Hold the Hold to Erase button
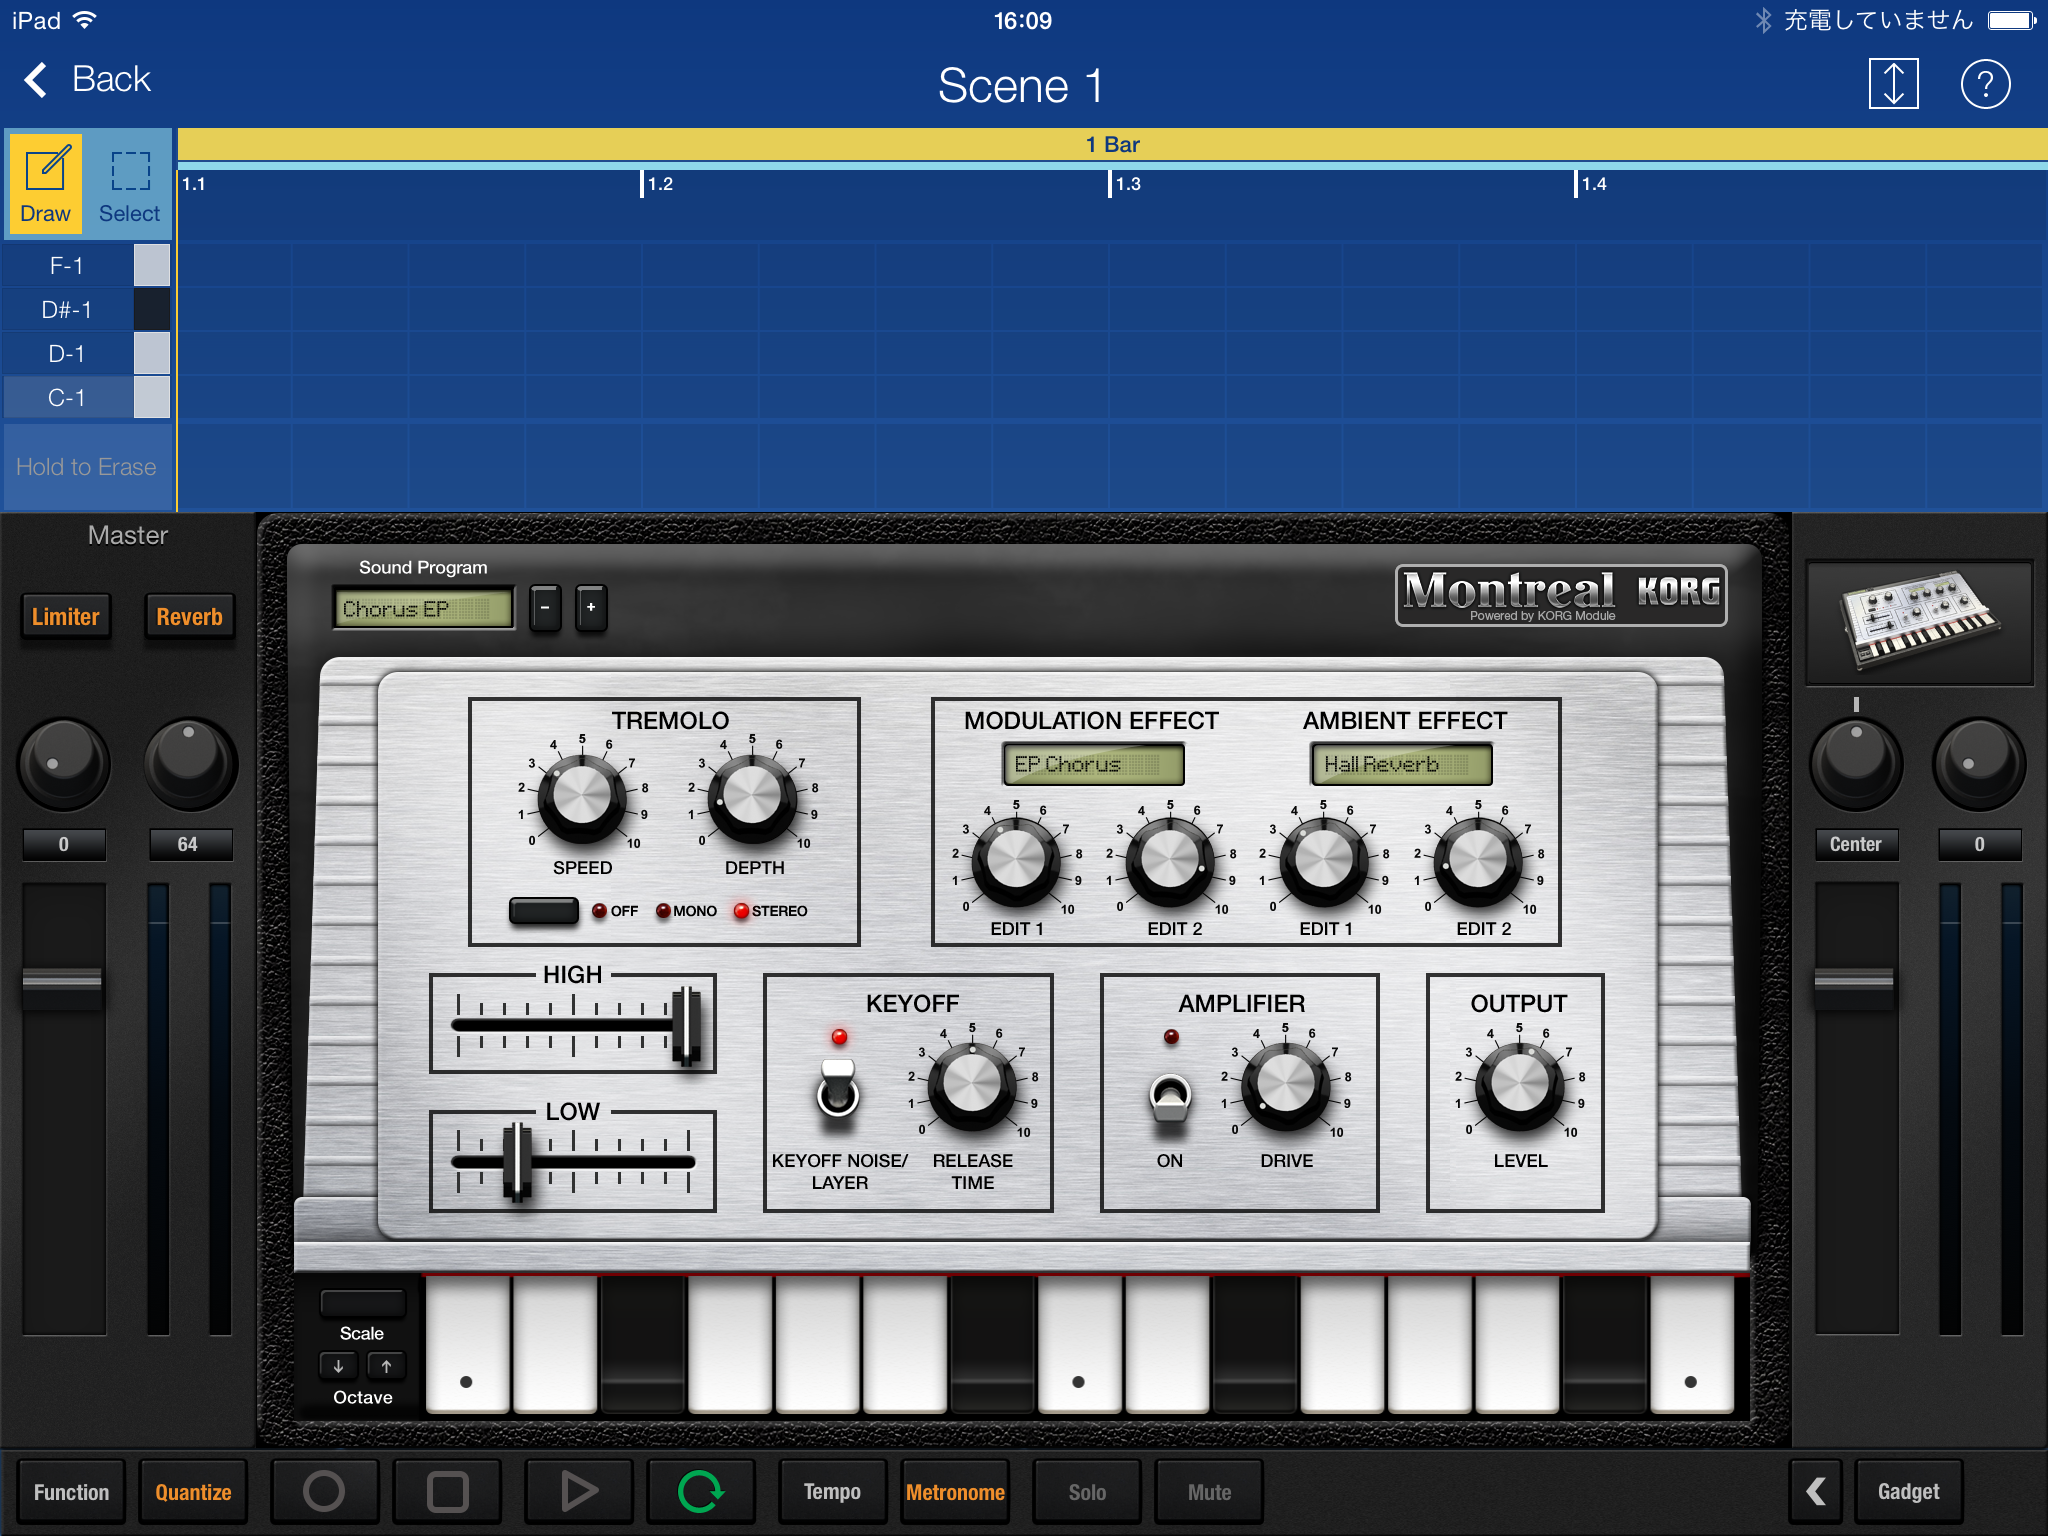 pyautogui.click(x=87, y=467)
